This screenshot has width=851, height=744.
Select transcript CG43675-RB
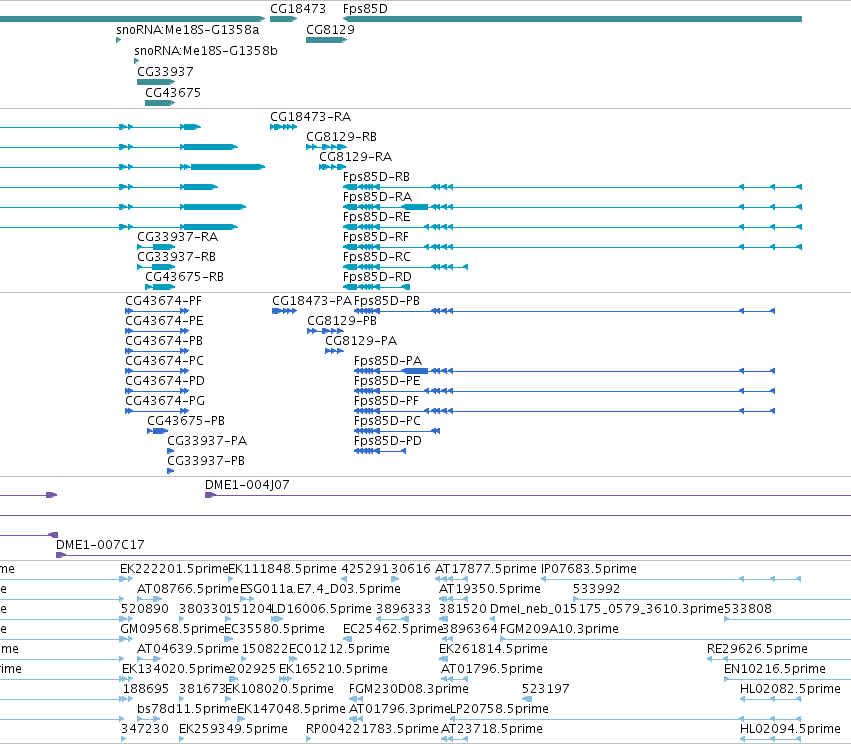click(185, 277)
